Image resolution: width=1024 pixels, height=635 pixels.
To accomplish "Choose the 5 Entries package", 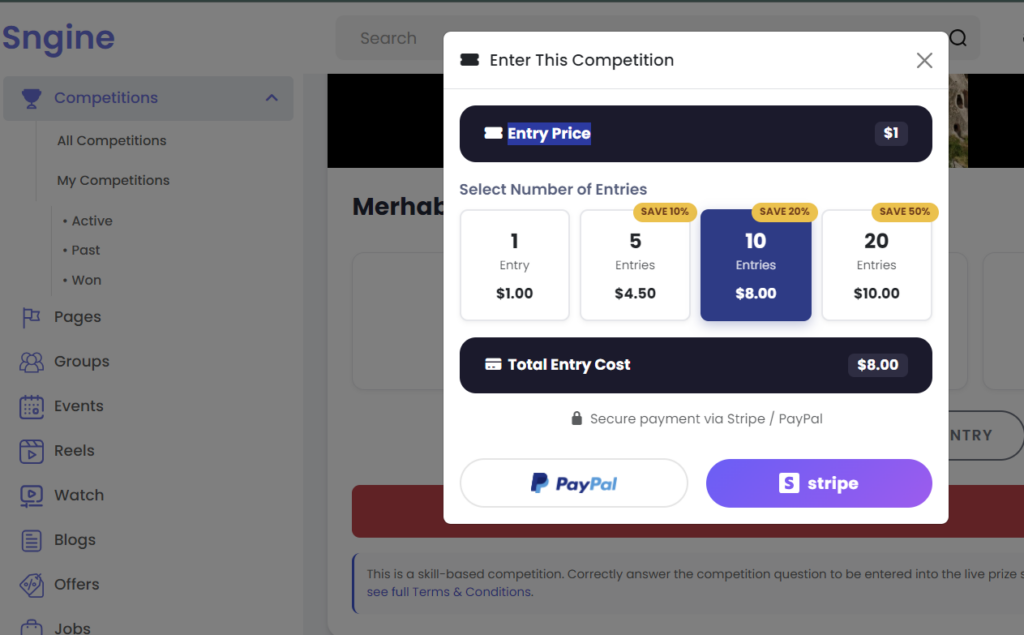I will 635,265.
